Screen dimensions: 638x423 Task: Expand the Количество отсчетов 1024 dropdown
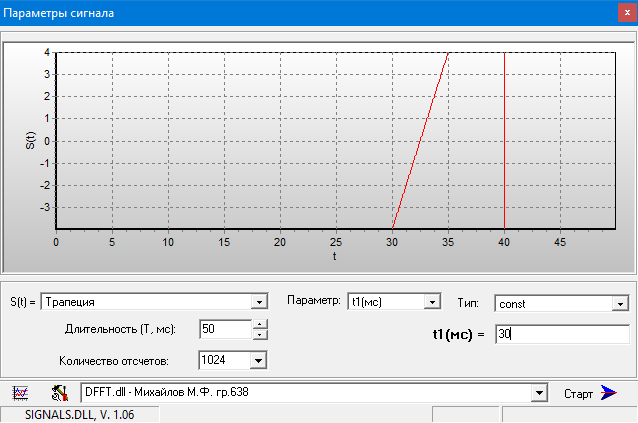(258, 360)
